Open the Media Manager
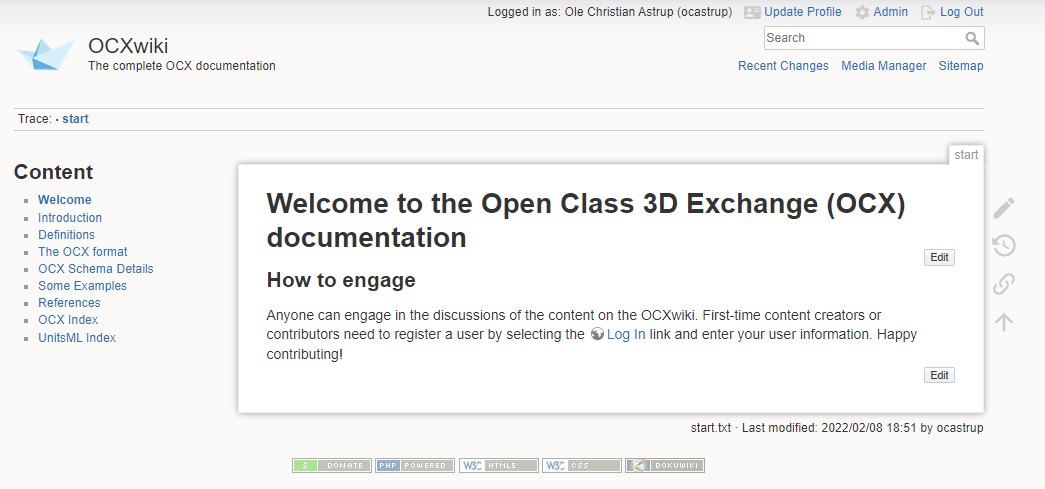 tap(883, 66)
